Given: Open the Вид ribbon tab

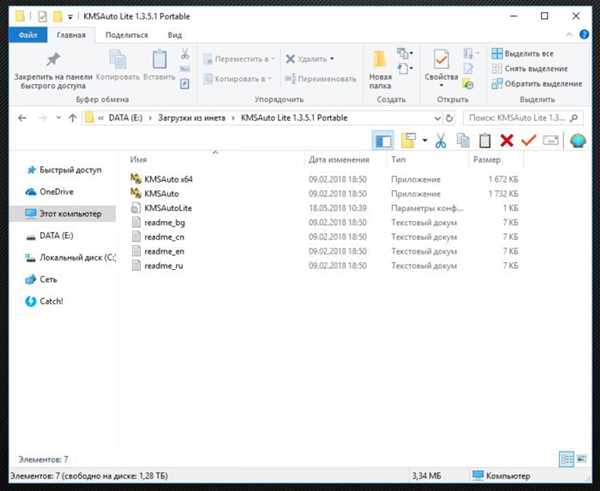Looking at the screenshot, I should 174,35.
